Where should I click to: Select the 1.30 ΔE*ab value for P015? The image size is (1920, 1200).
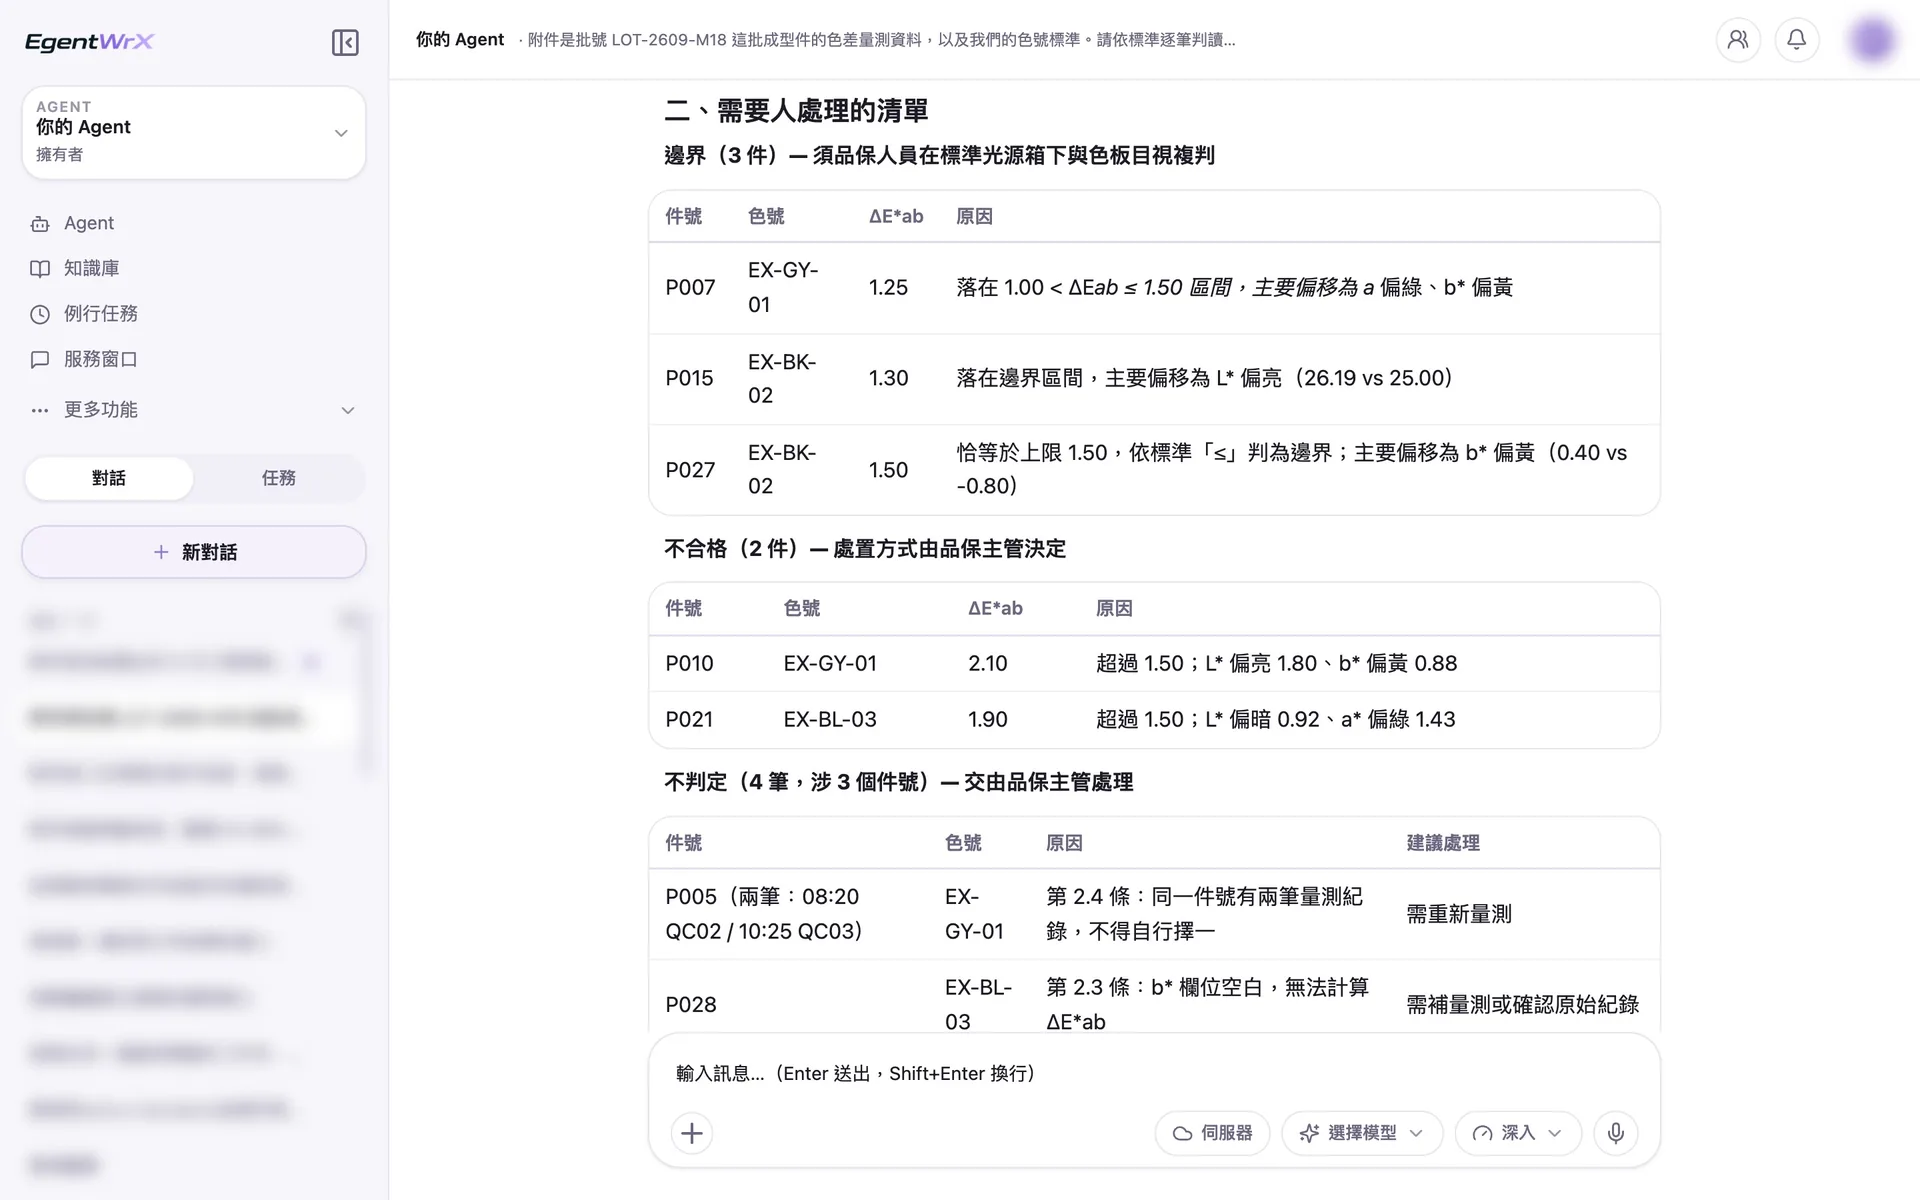click(888, 379)
